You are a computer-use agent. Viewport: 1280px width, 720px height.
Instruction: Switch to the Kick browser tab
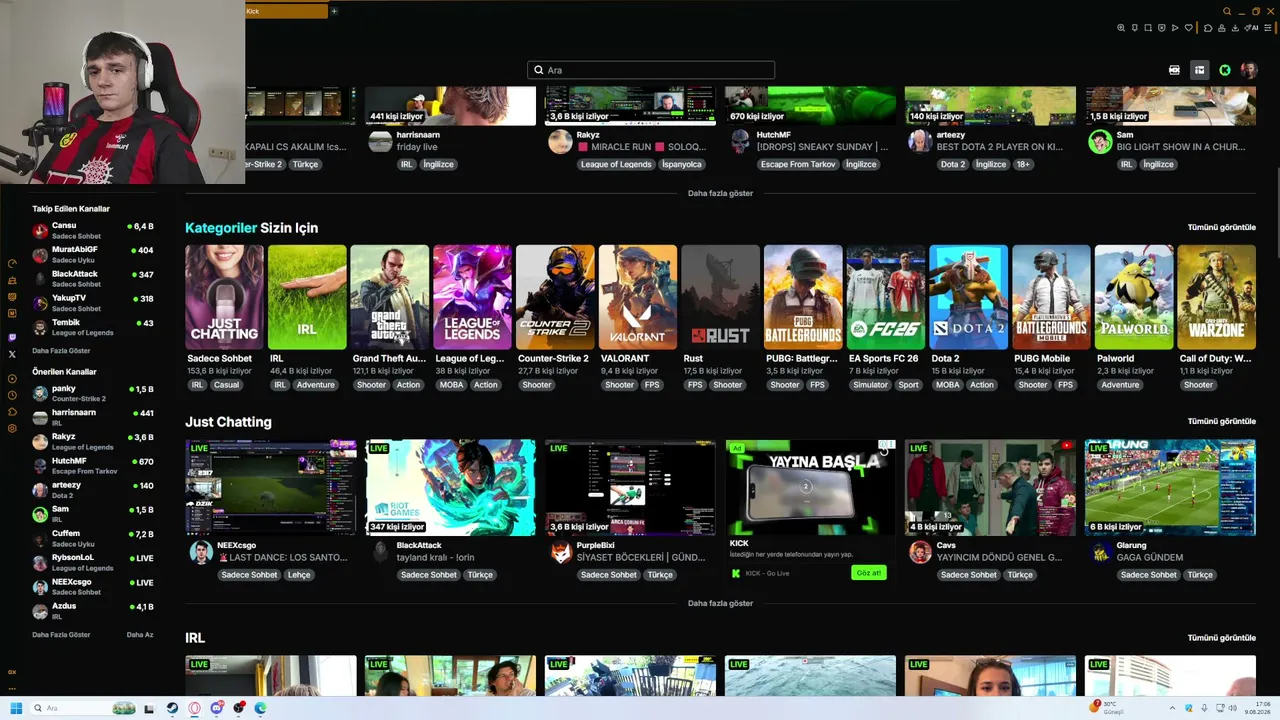click(x=286, y=11)
